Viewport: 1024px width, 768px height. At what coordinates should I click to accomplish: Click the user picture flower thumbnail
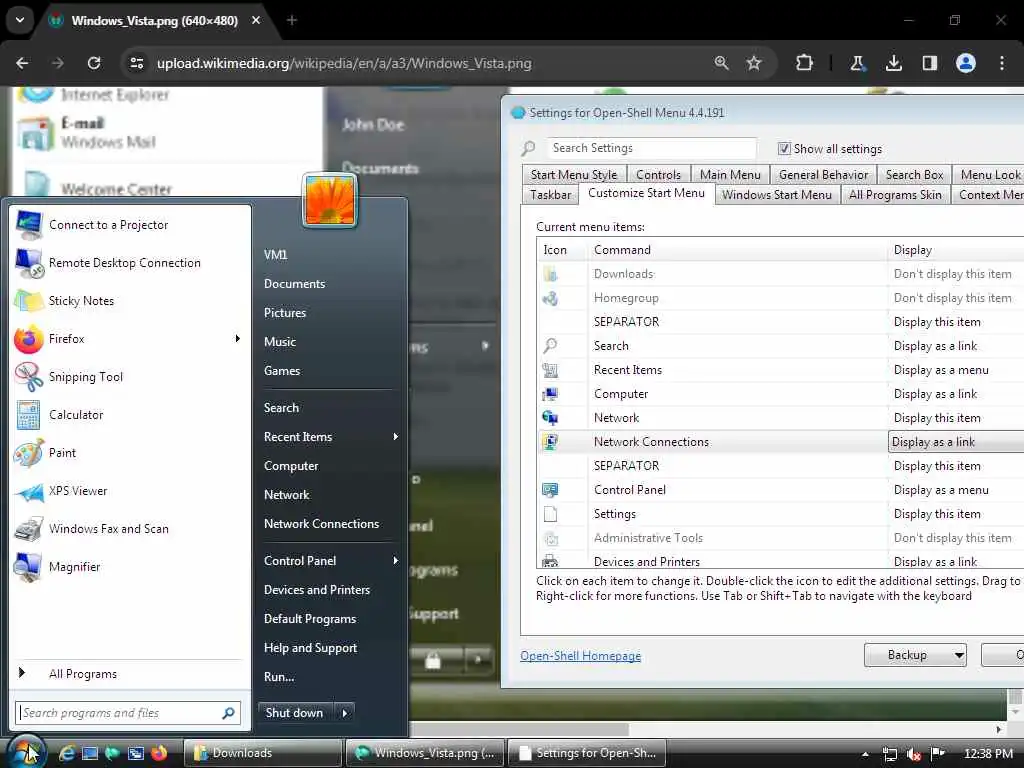[x=329, y=201]
